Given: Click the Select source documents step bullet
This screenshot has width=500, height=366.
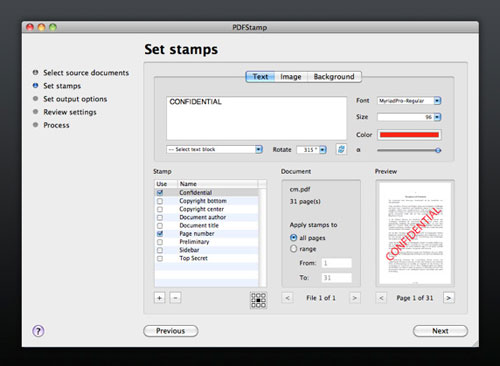Looking at the screenshot, I should (x=35, y=72).
